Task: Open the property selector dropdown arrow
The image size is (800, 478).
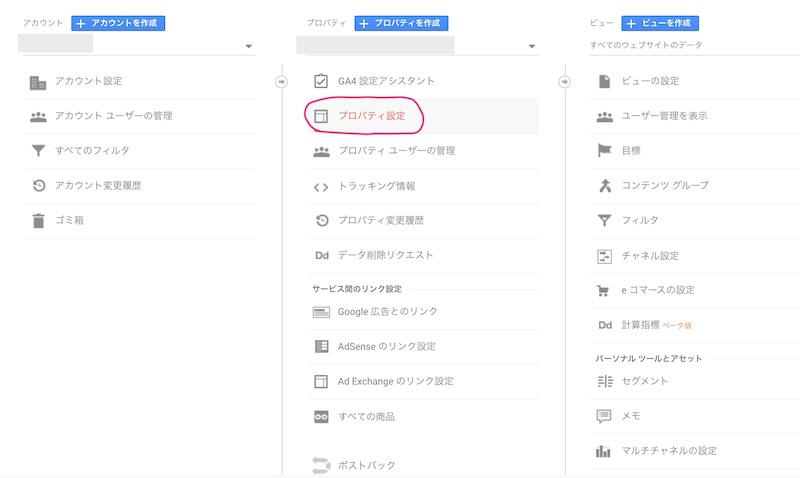Action: coord(532,46)
